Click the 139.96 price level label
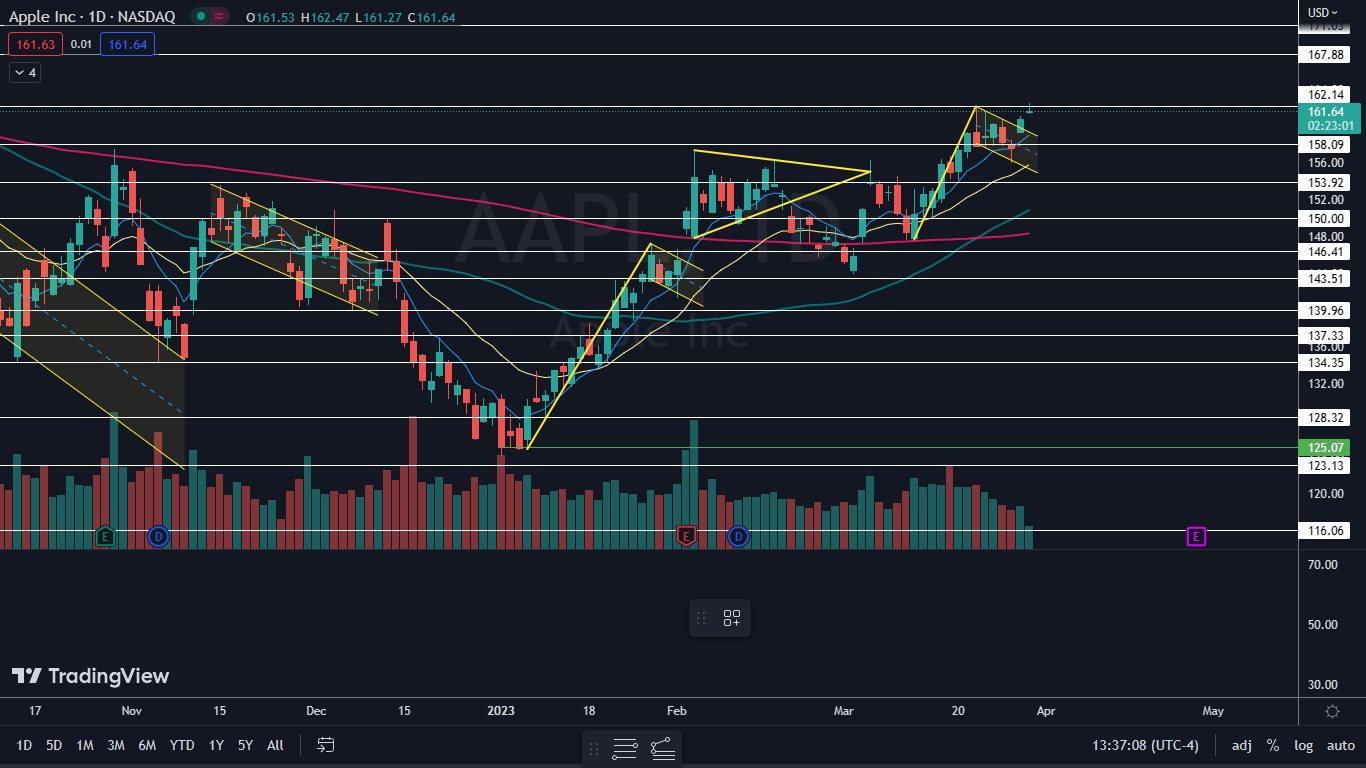The width and height of the screenshot is (1366, 768). (1326, 311)
